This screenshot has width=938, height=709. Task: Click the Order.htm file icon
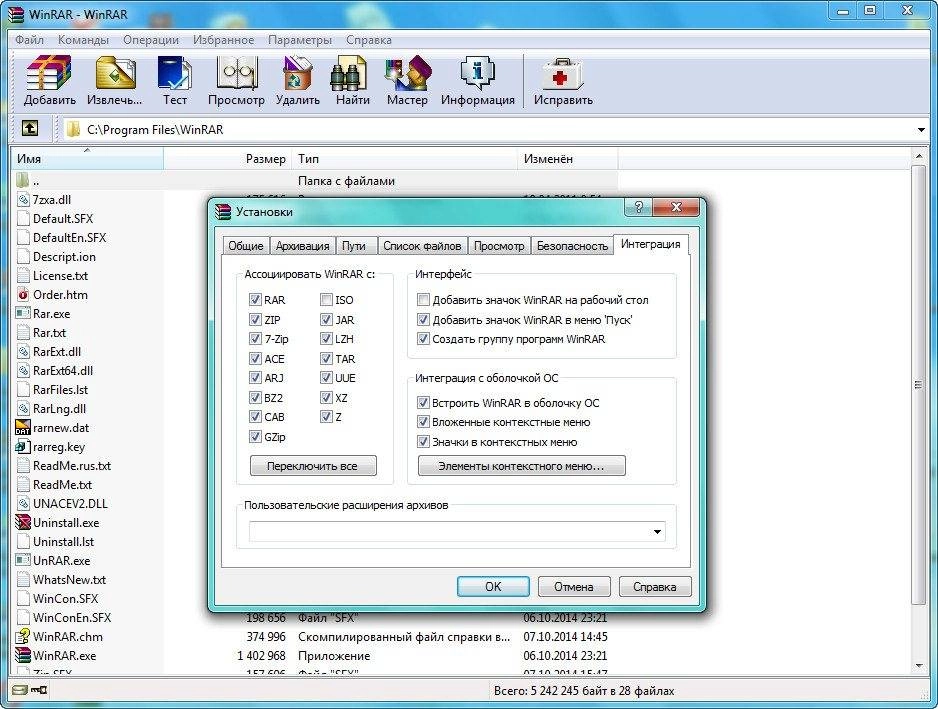(23, 294)
